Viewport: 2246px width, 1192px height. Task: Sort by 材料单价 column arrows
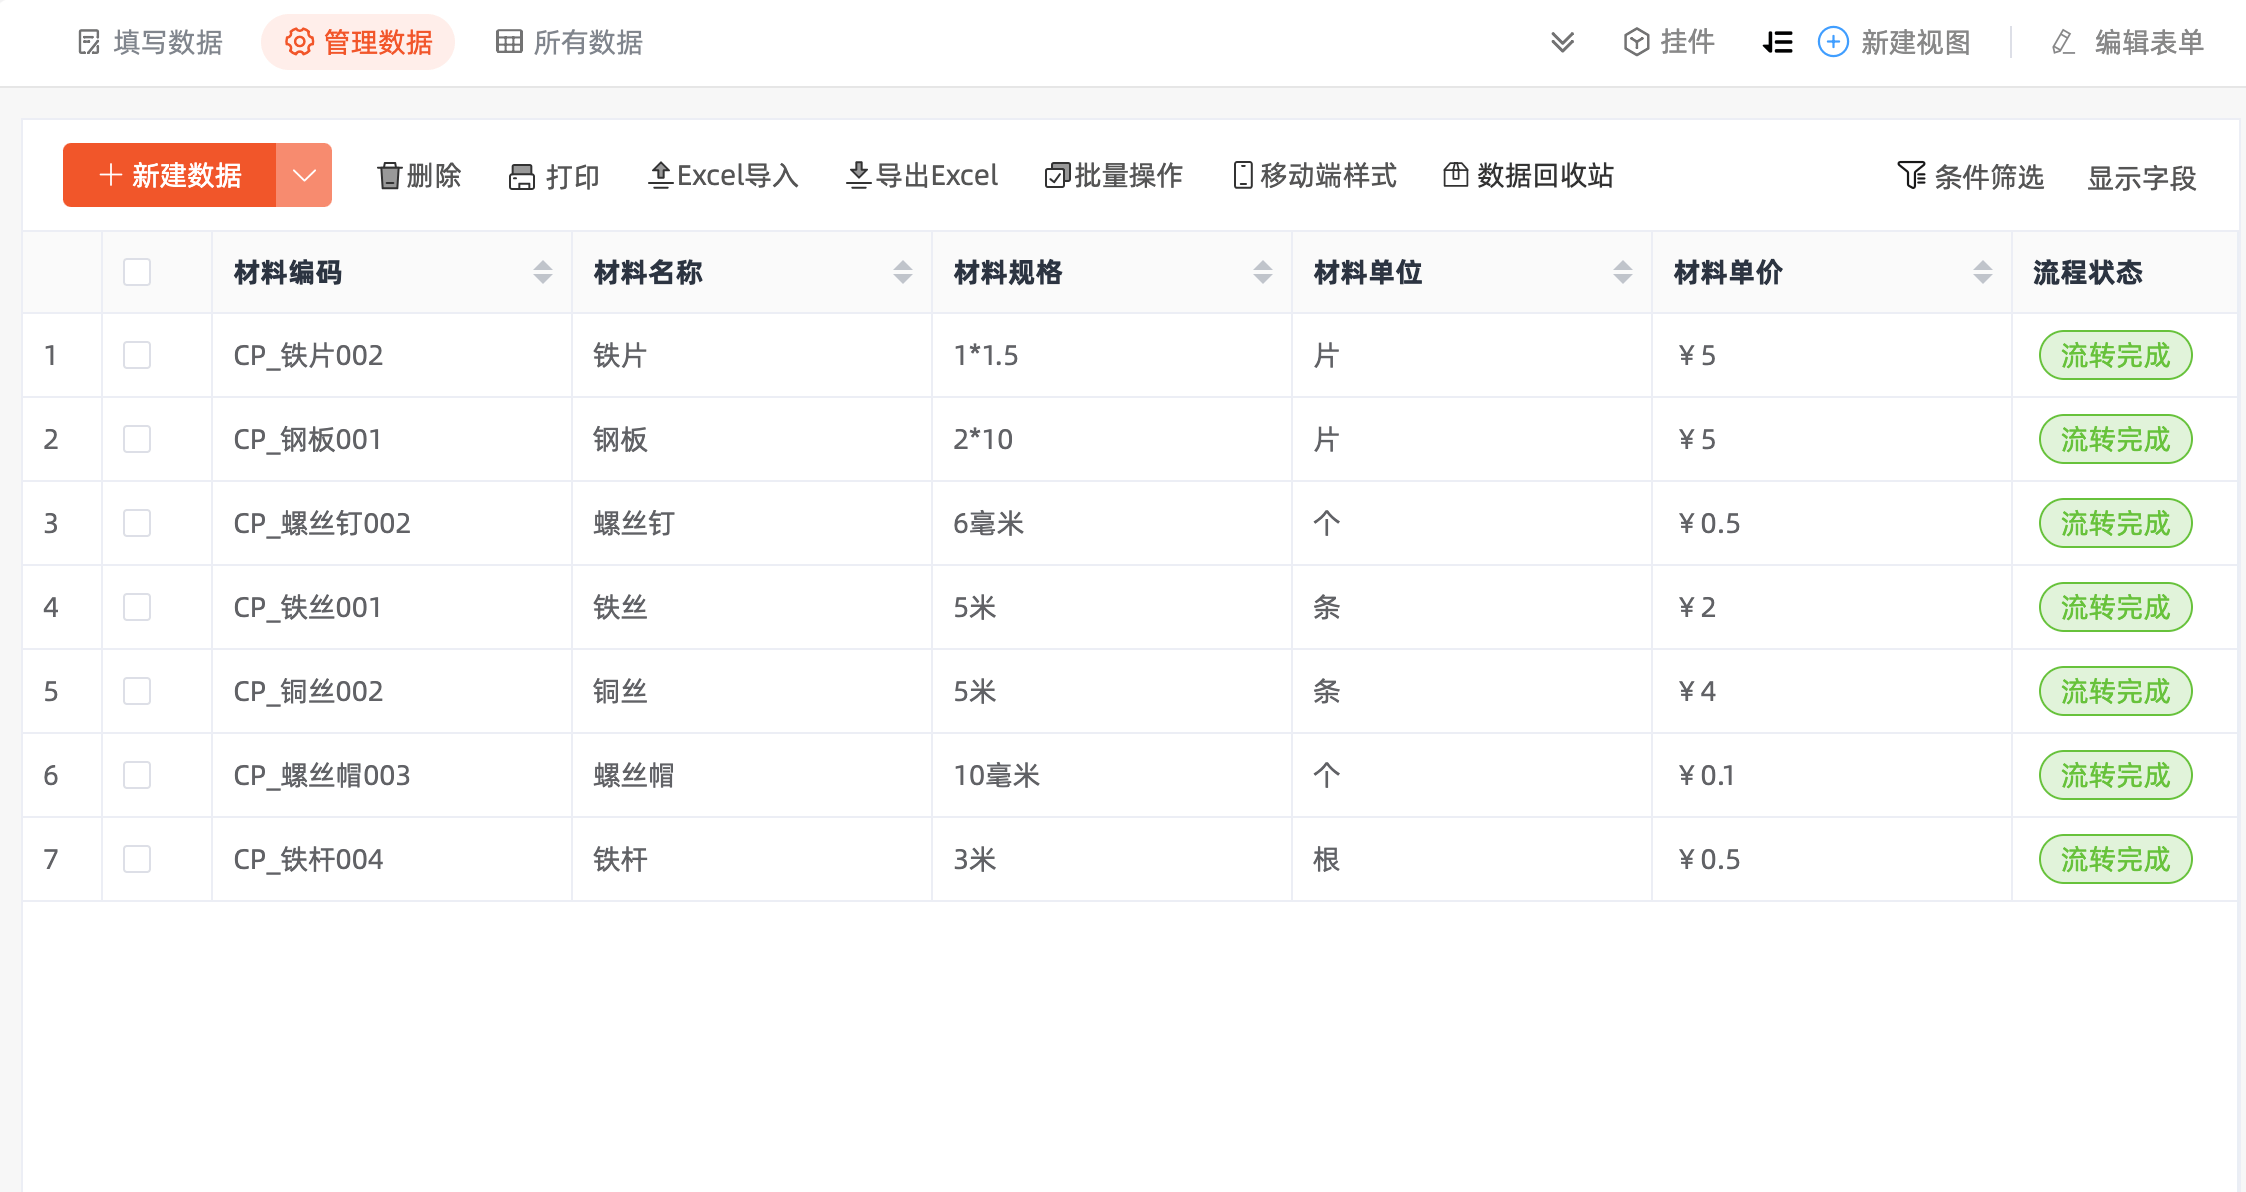coord(1982,272)
